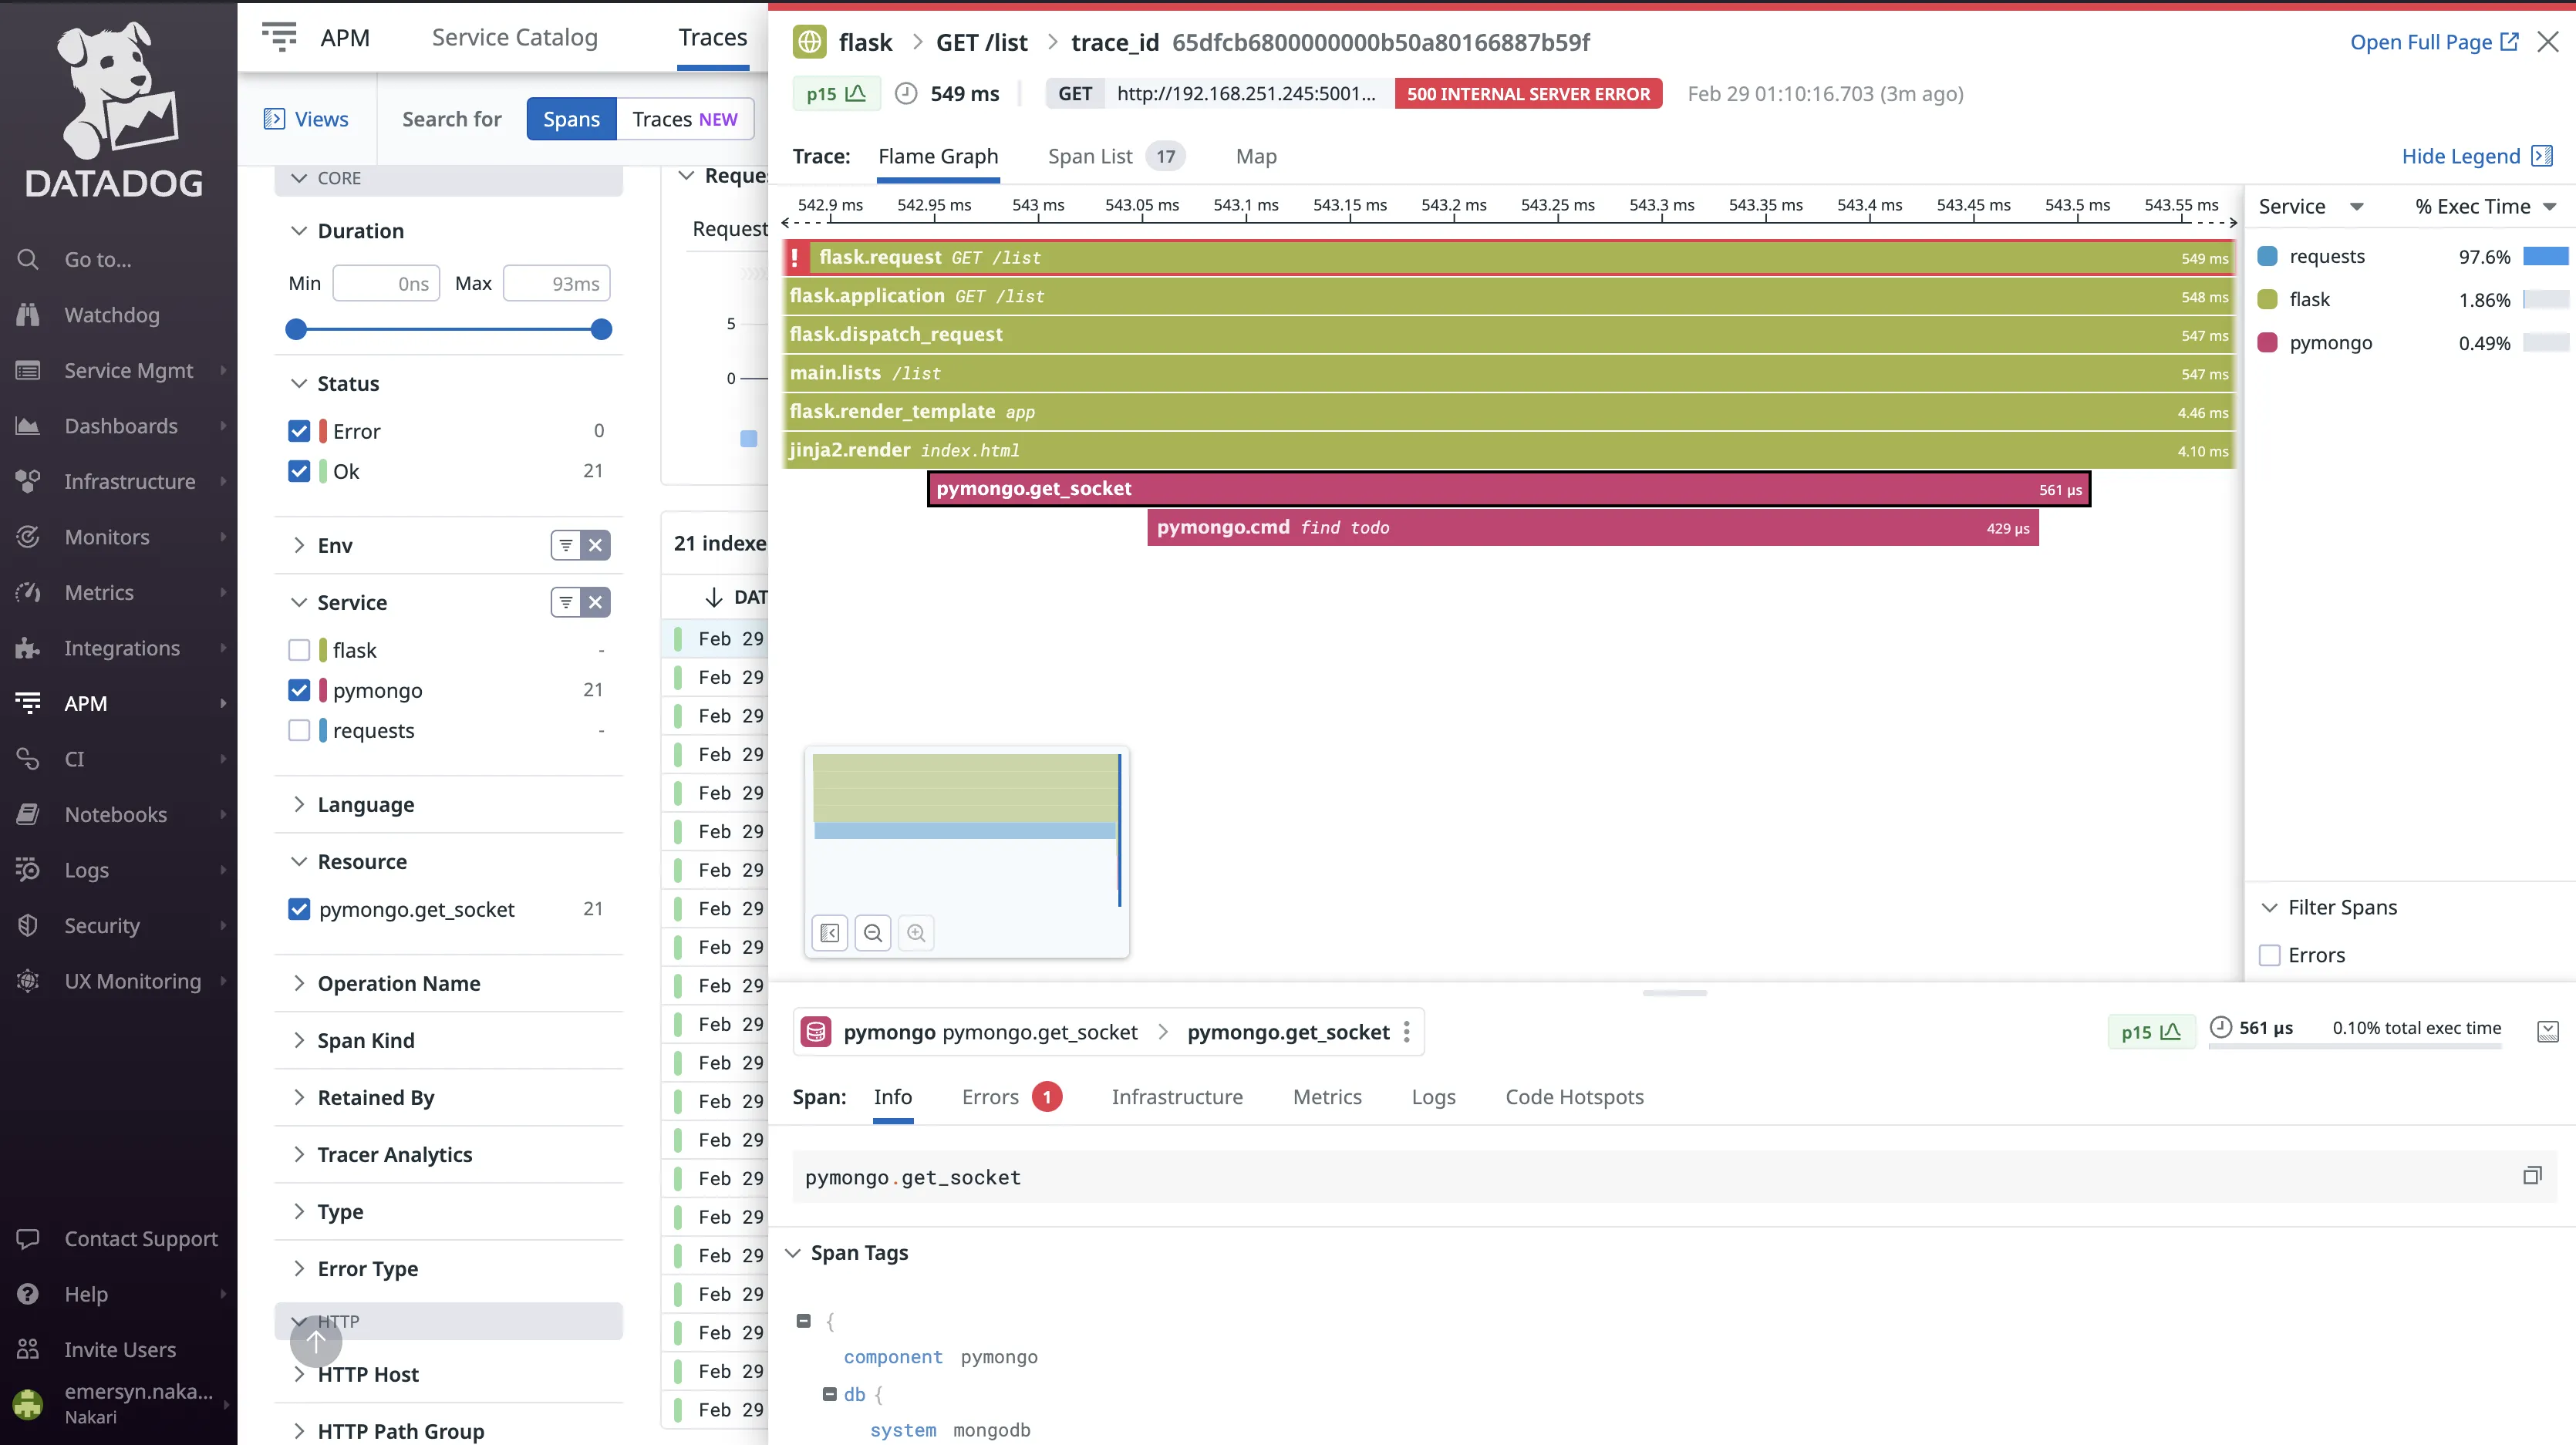Click the minimap zoom out icon
Image resolution: width=2576 pixels, height=1445 pixels.
(x=872, y=933)
